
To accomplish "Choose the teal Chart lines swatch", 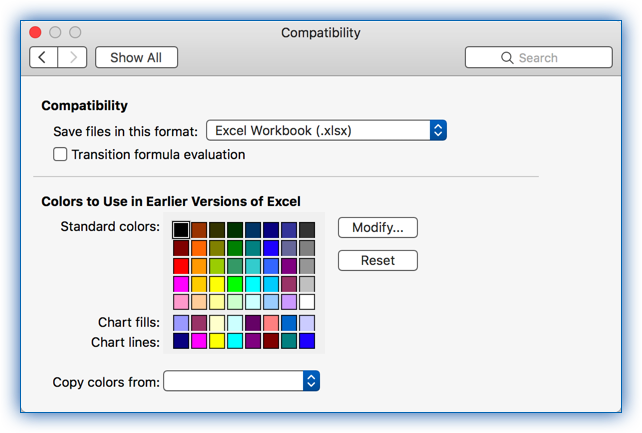I will point(289,341).
